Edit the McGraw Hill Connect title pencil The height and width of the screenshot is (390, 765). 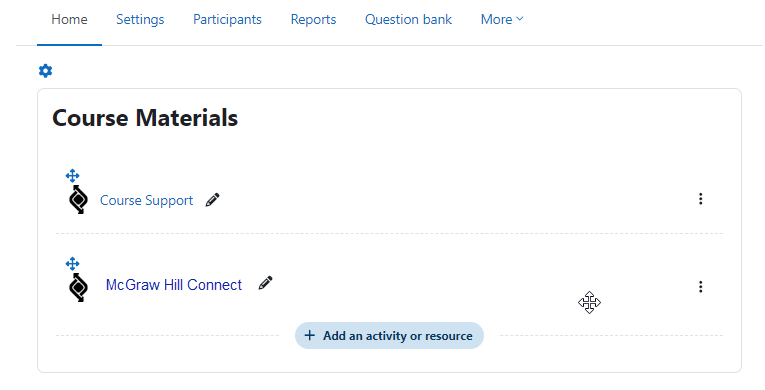(265, 283)
